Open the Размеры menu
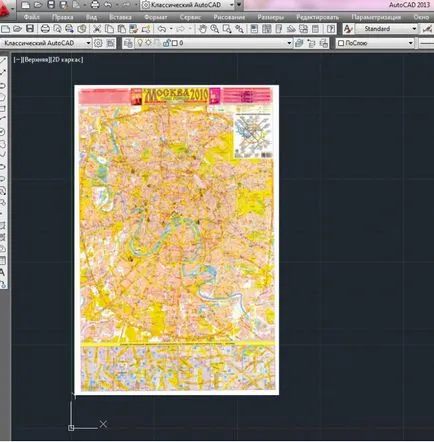434x442 pixels. (271, 17)
